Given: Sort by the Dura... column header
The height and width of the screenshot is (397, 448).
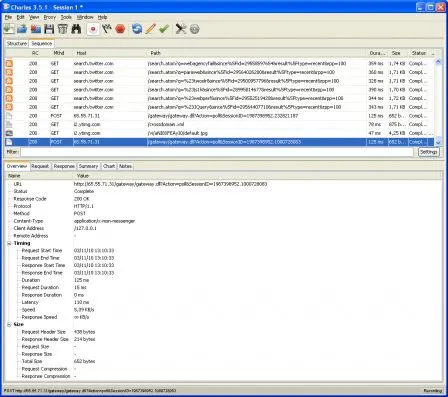Looking at the screenshot, I should tap(377, 53).
